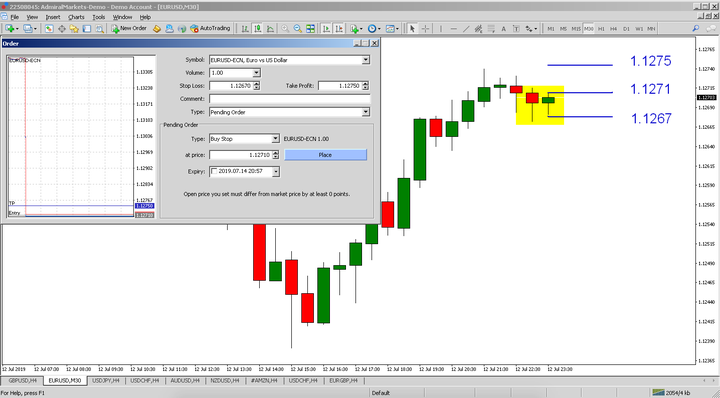The image size is (720, 398).
Task: Expand the Expiry date dropdown
Action: coord(276,171)
